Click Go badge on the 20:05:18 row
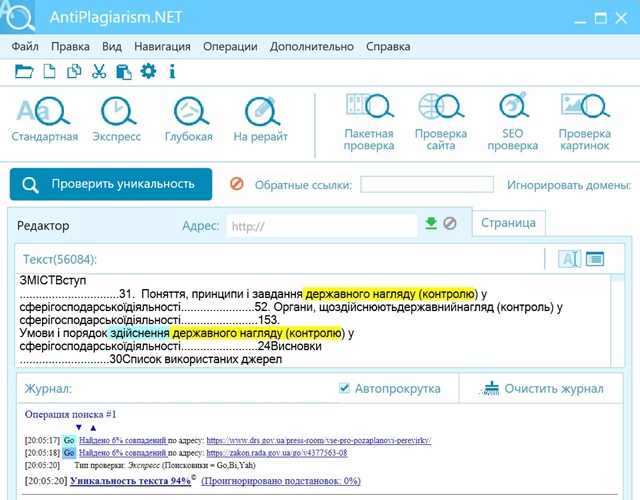The image size is (640, 500). (69, 453)
